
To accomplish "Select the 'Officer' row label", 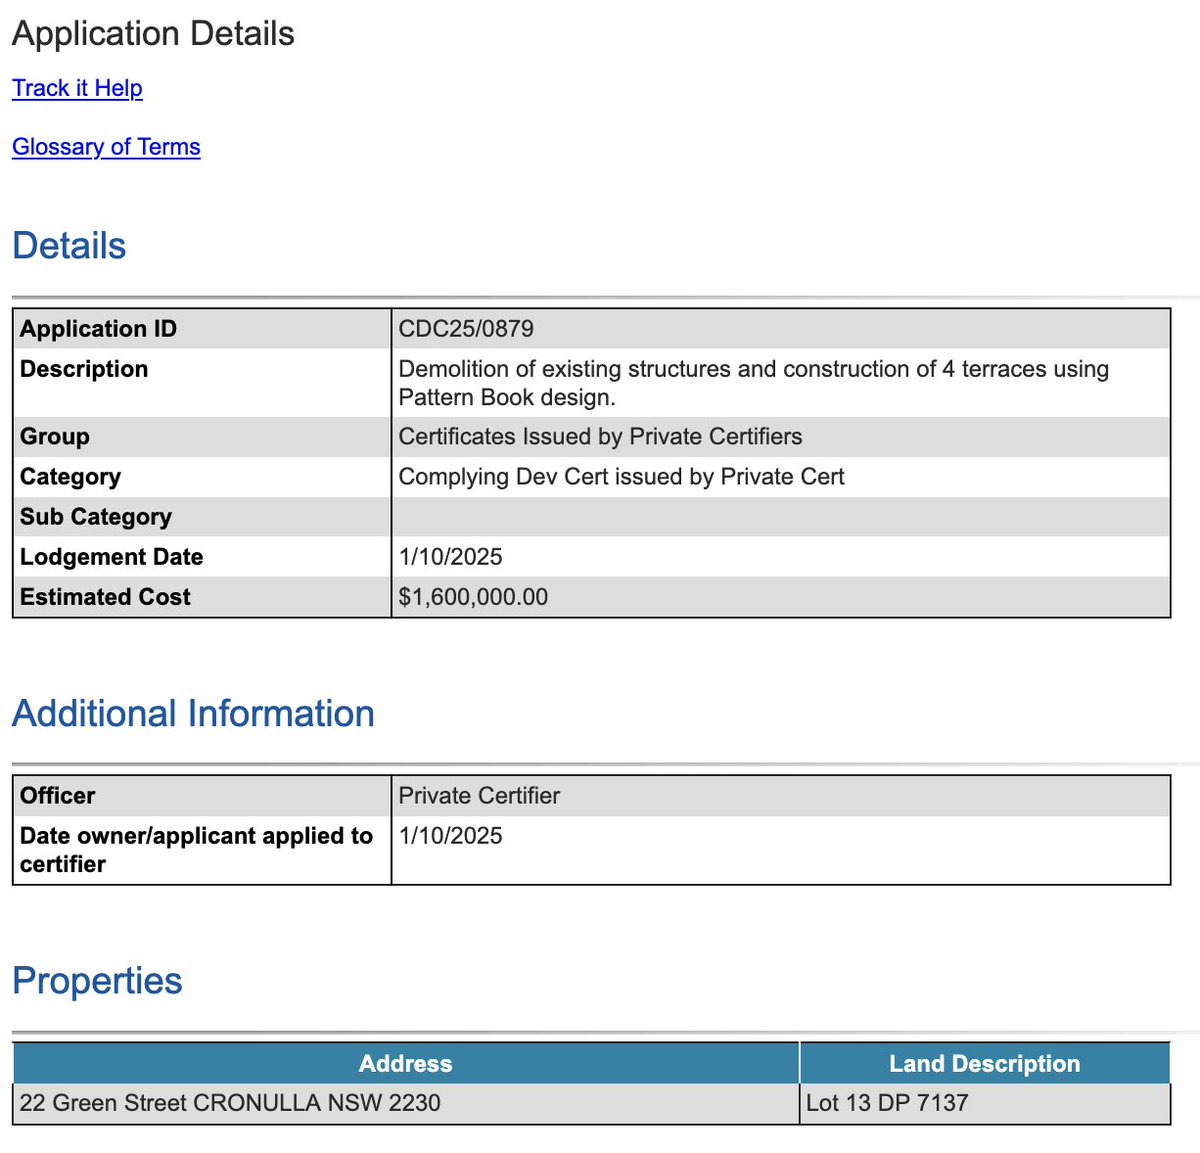I will (57, 796).
